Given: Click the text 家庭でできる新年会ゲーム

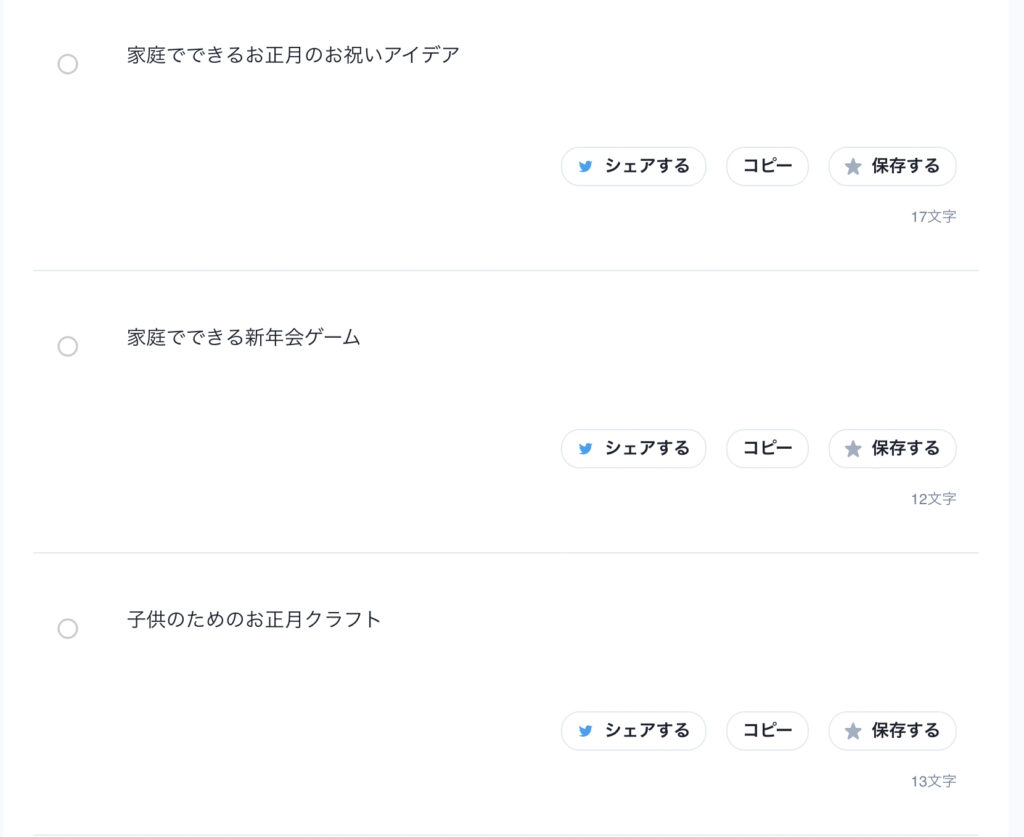Looking at the screenshot, I should point(243,338).
